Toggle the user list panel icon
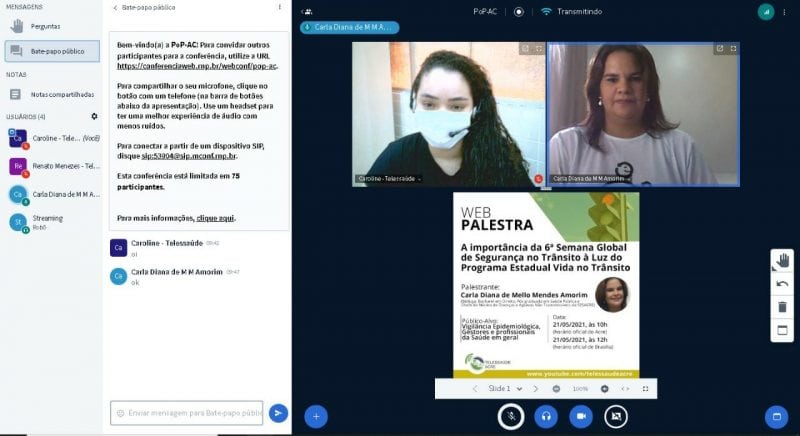 click(x=307, y=12)
